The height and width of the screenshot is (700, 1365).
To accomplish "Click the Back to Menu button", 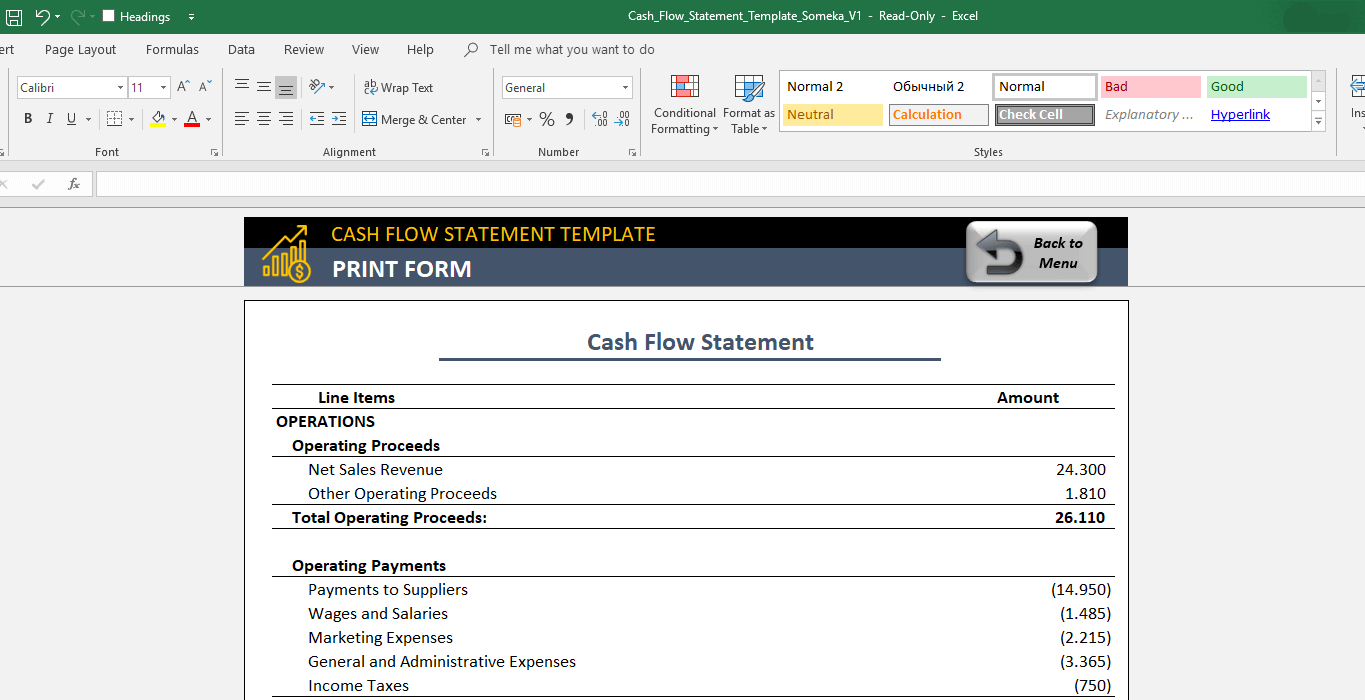I will point(1031,252).
